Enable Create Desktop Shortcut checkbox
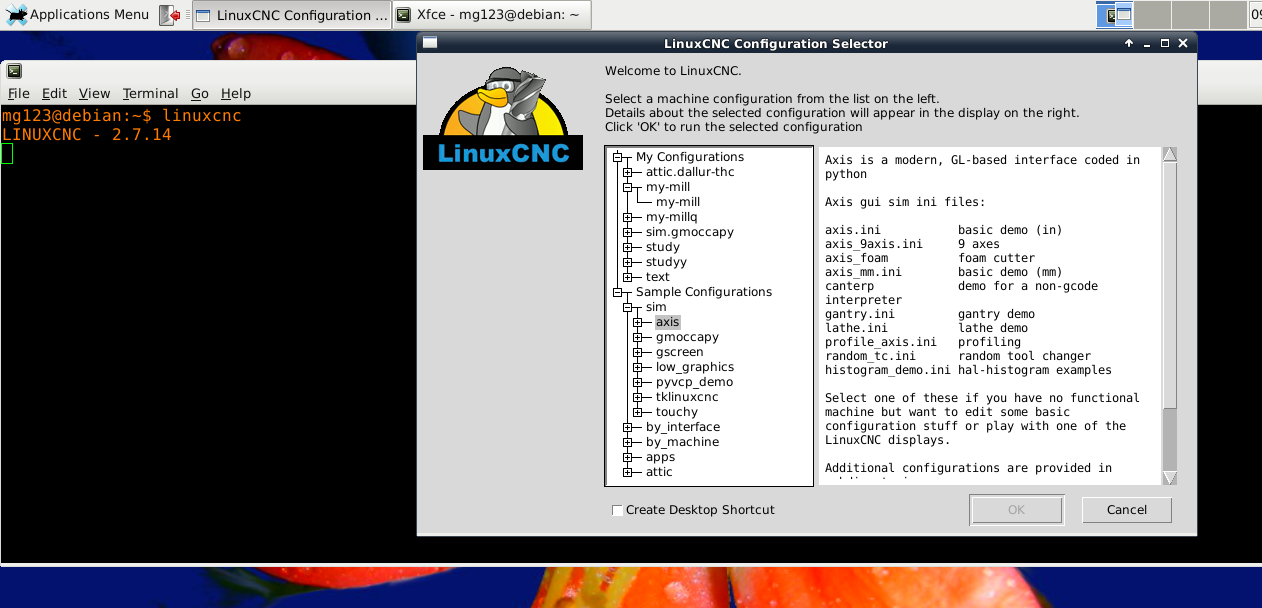Viewport: 1262px width, 608px height. (617, 510)
